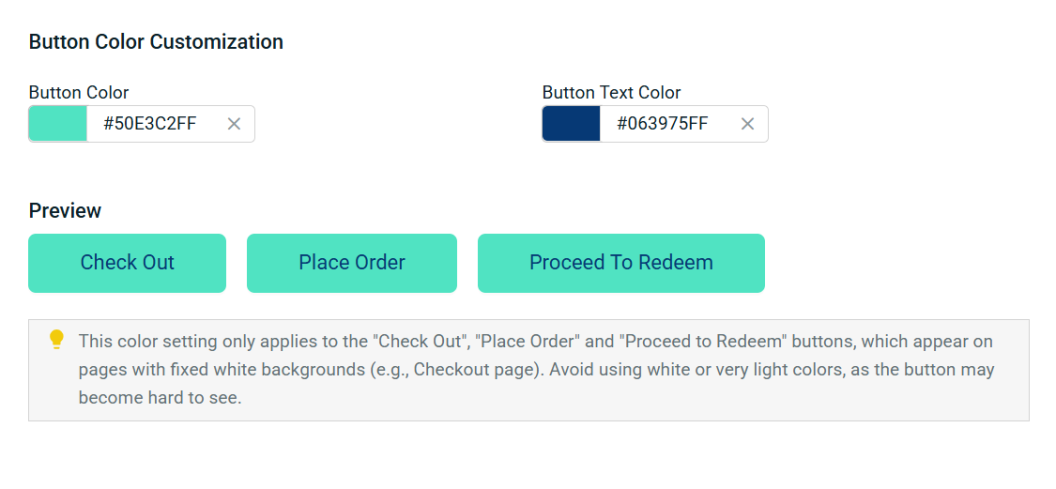Click the Preview section heading

click(x=65, y=211)
